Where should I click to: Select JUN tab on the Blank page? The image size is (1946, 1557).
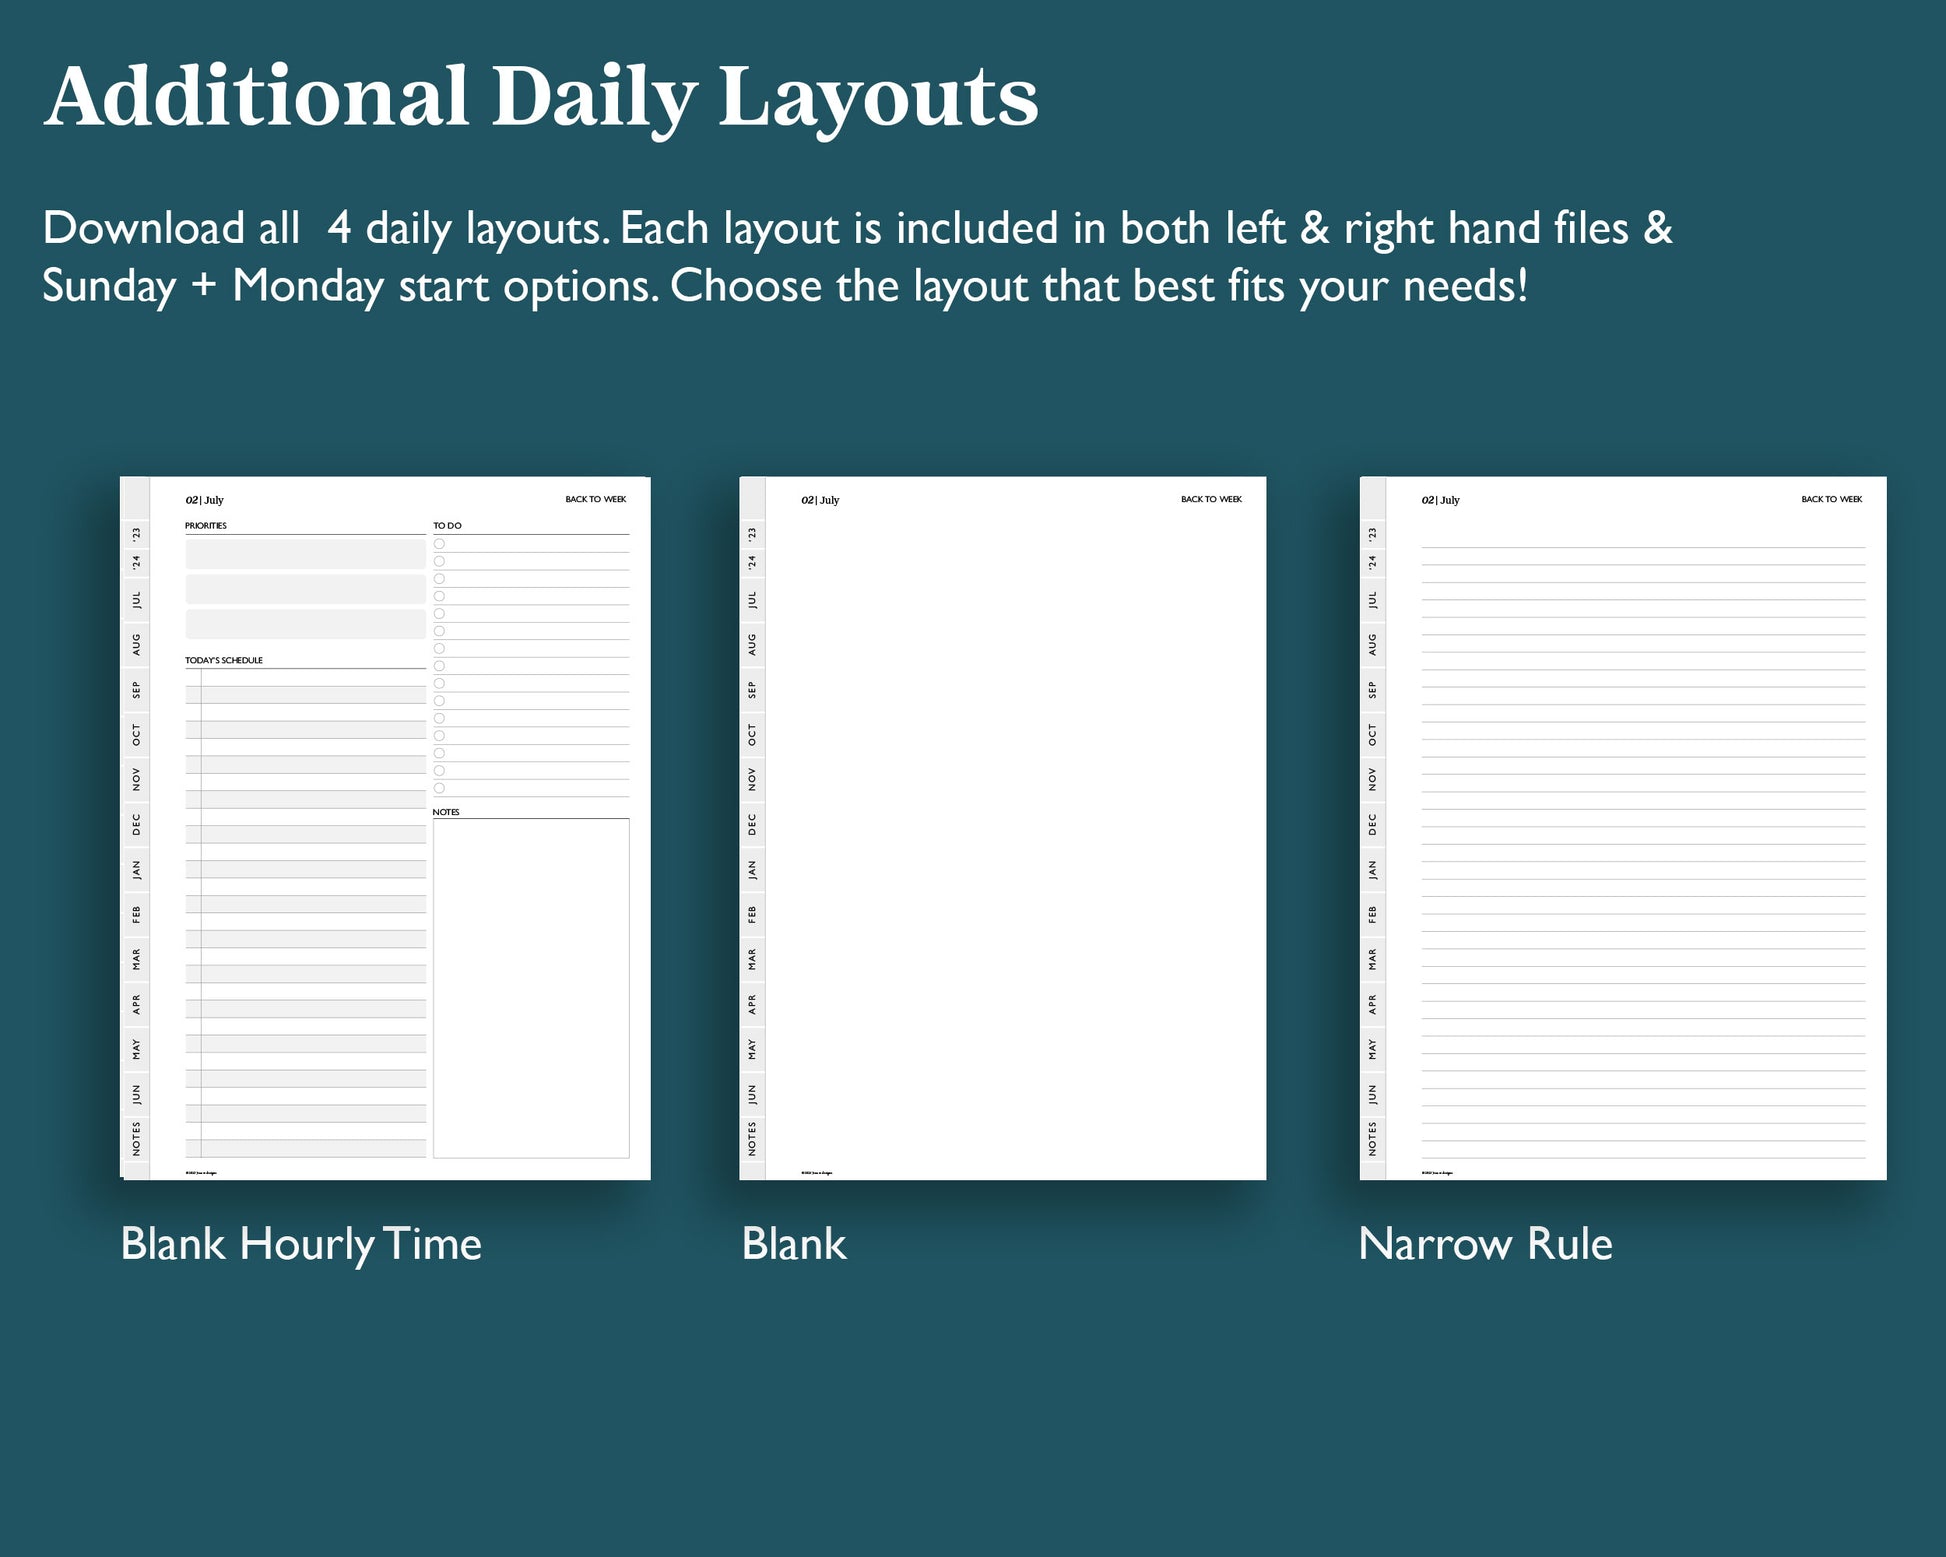753,1094
